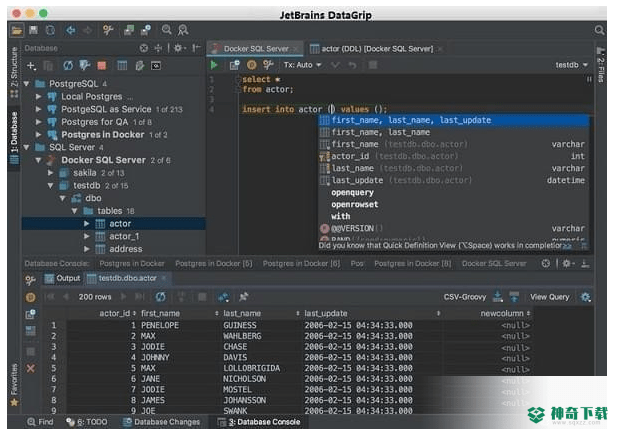Screen dimensions: 620x437
Task: Expand the sakila database node
Action: [51, 173]
